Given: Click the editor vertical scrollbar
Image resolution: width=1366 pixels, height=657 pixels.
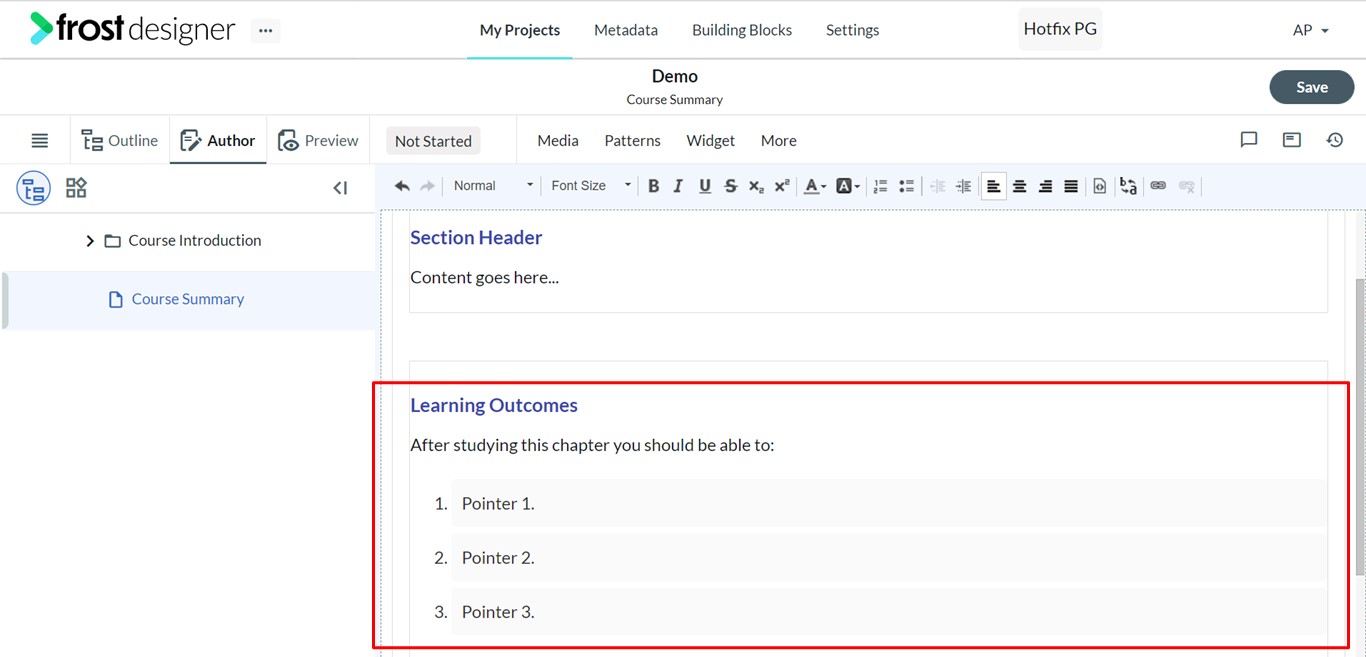Looking at the screenshot, I should [x=1360, y=426].
